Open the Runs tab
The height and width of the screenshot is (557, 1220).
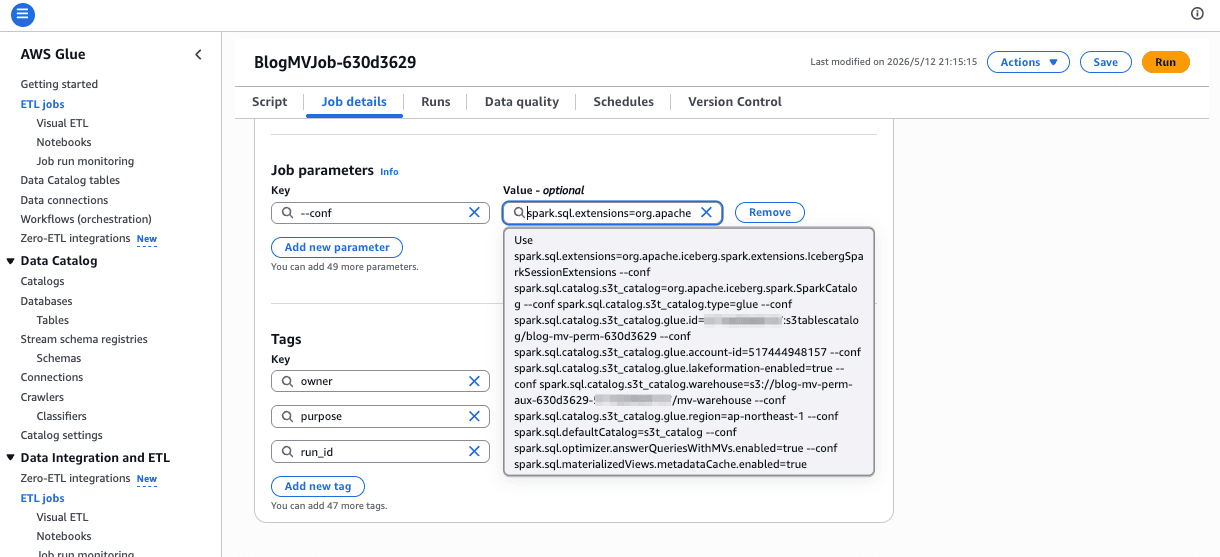click(435, 101)
